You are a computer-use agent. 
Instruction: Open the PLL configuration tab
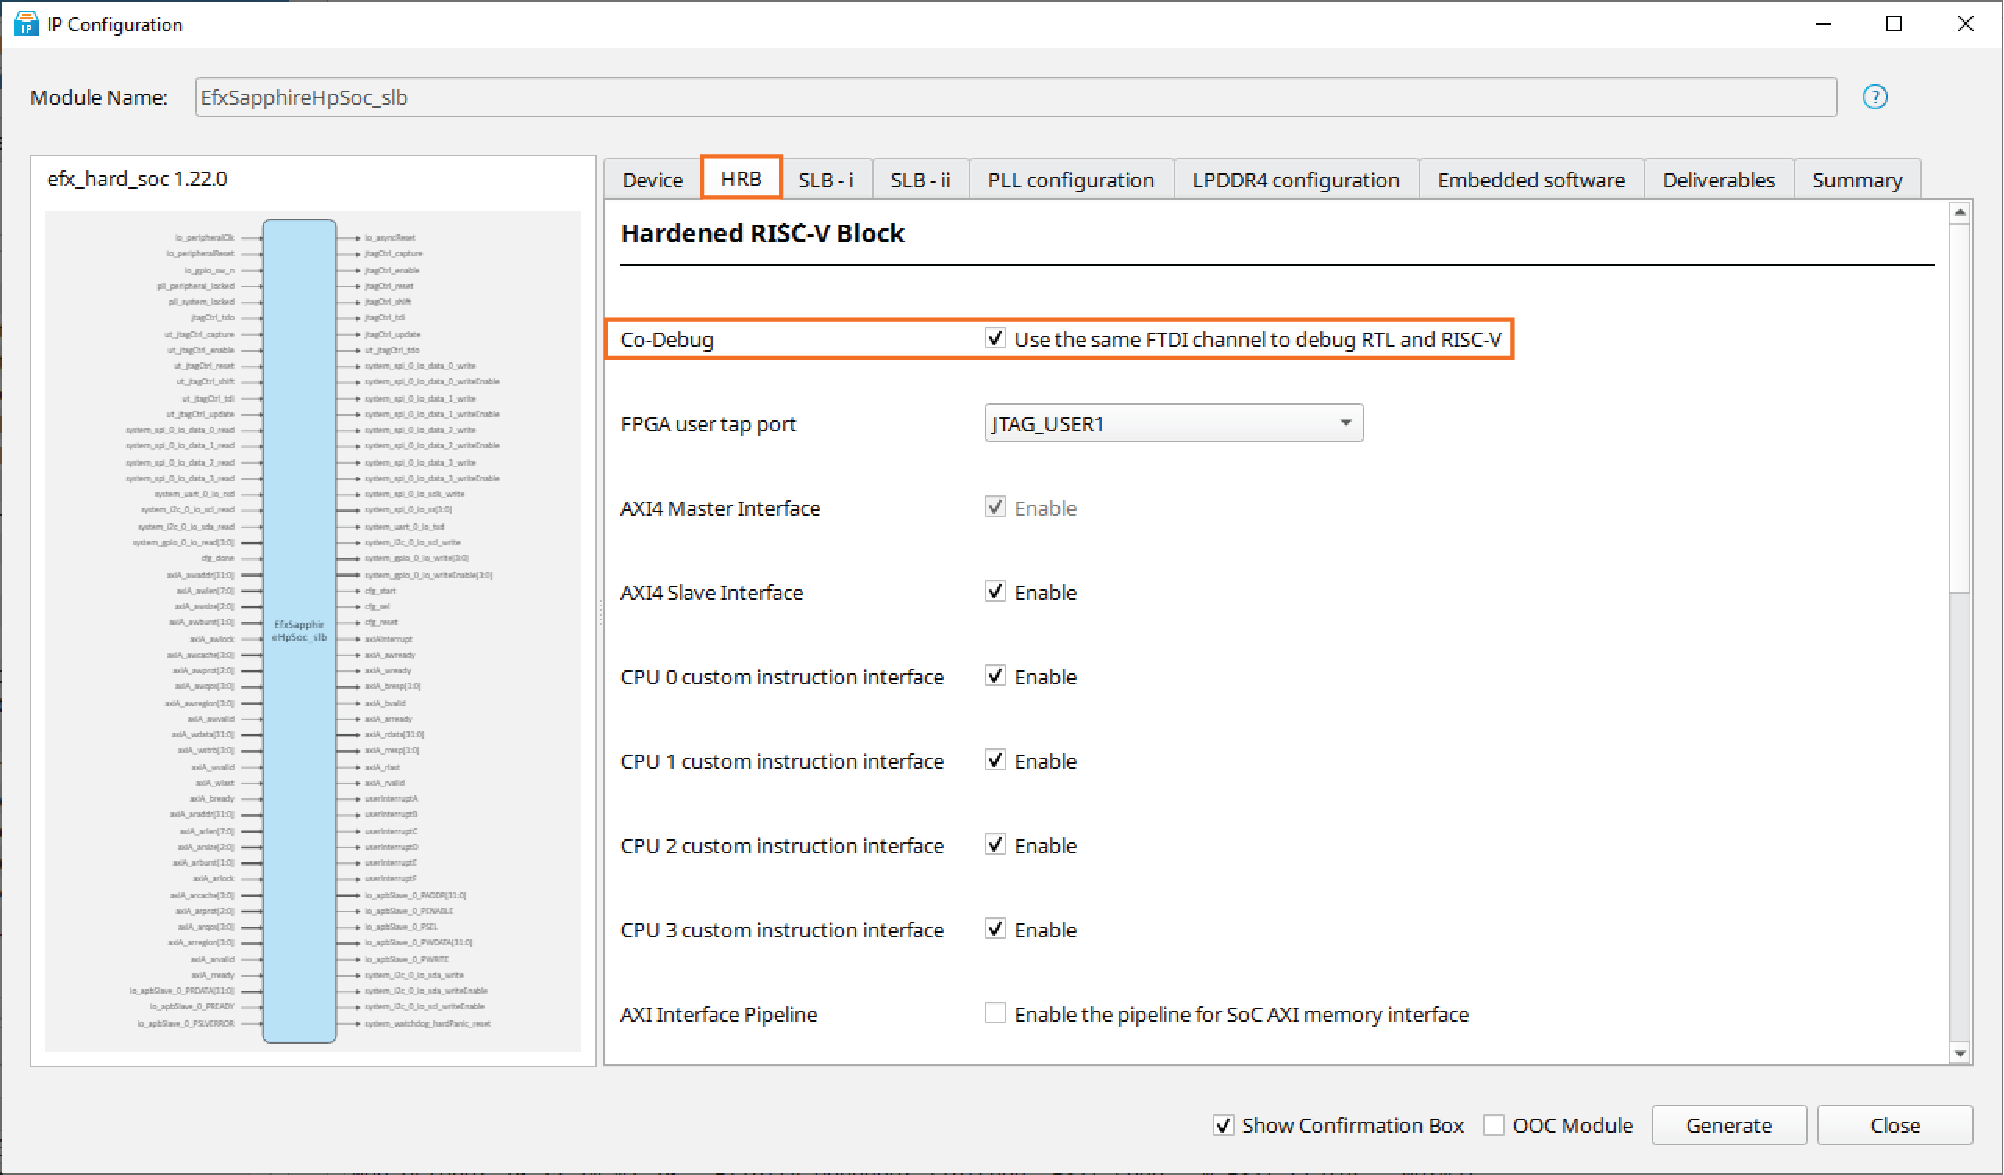pyautogui.click(x=1070, y=180)
